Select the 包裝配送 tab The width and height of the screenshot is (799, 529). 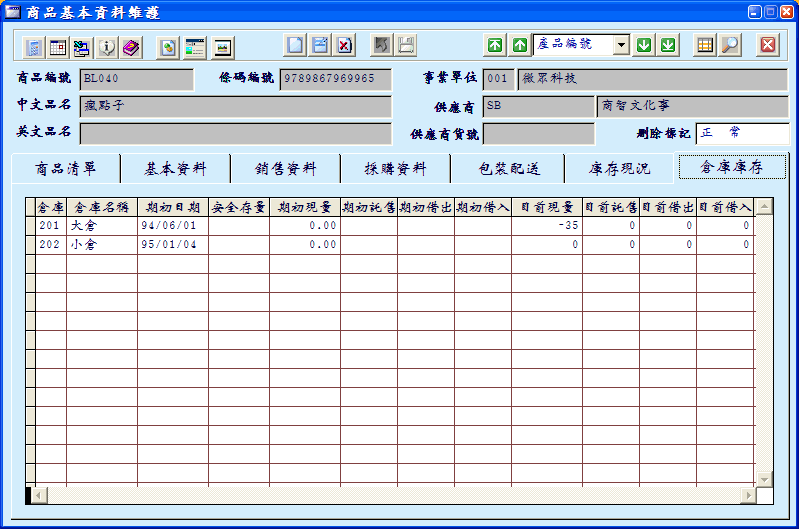509,169
